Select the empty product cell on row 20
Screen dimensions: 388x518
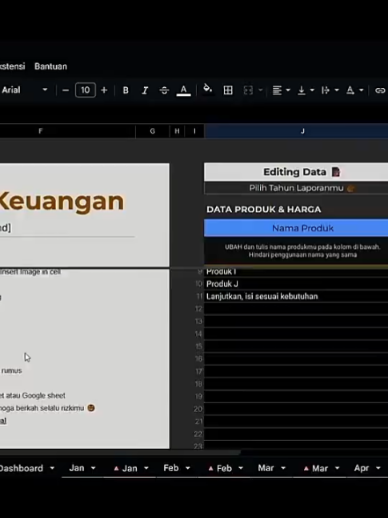pyautogui.click(x=296, y=409)
